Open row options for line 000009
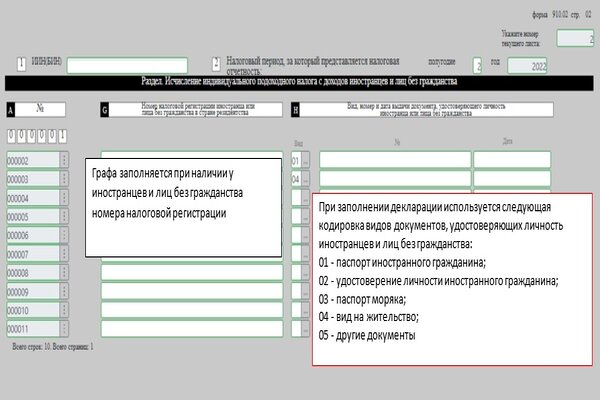The width and height of the screenshot is (600, 400). (x=64, y=292)
